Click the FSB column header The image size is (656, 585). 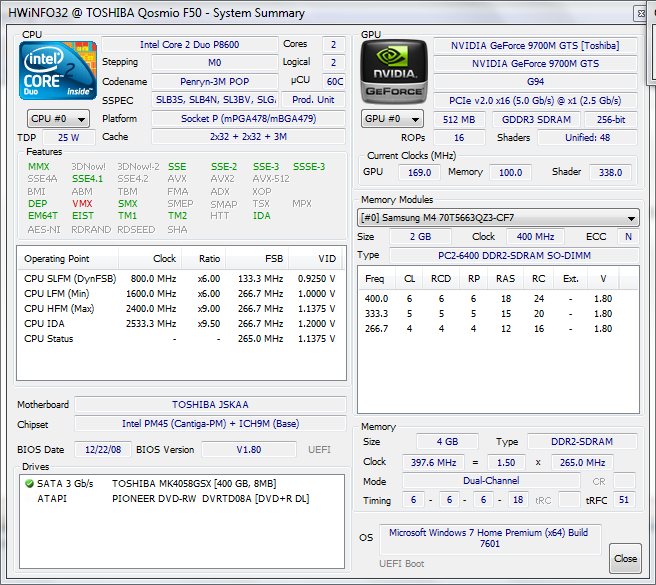(x=257, y=259)
